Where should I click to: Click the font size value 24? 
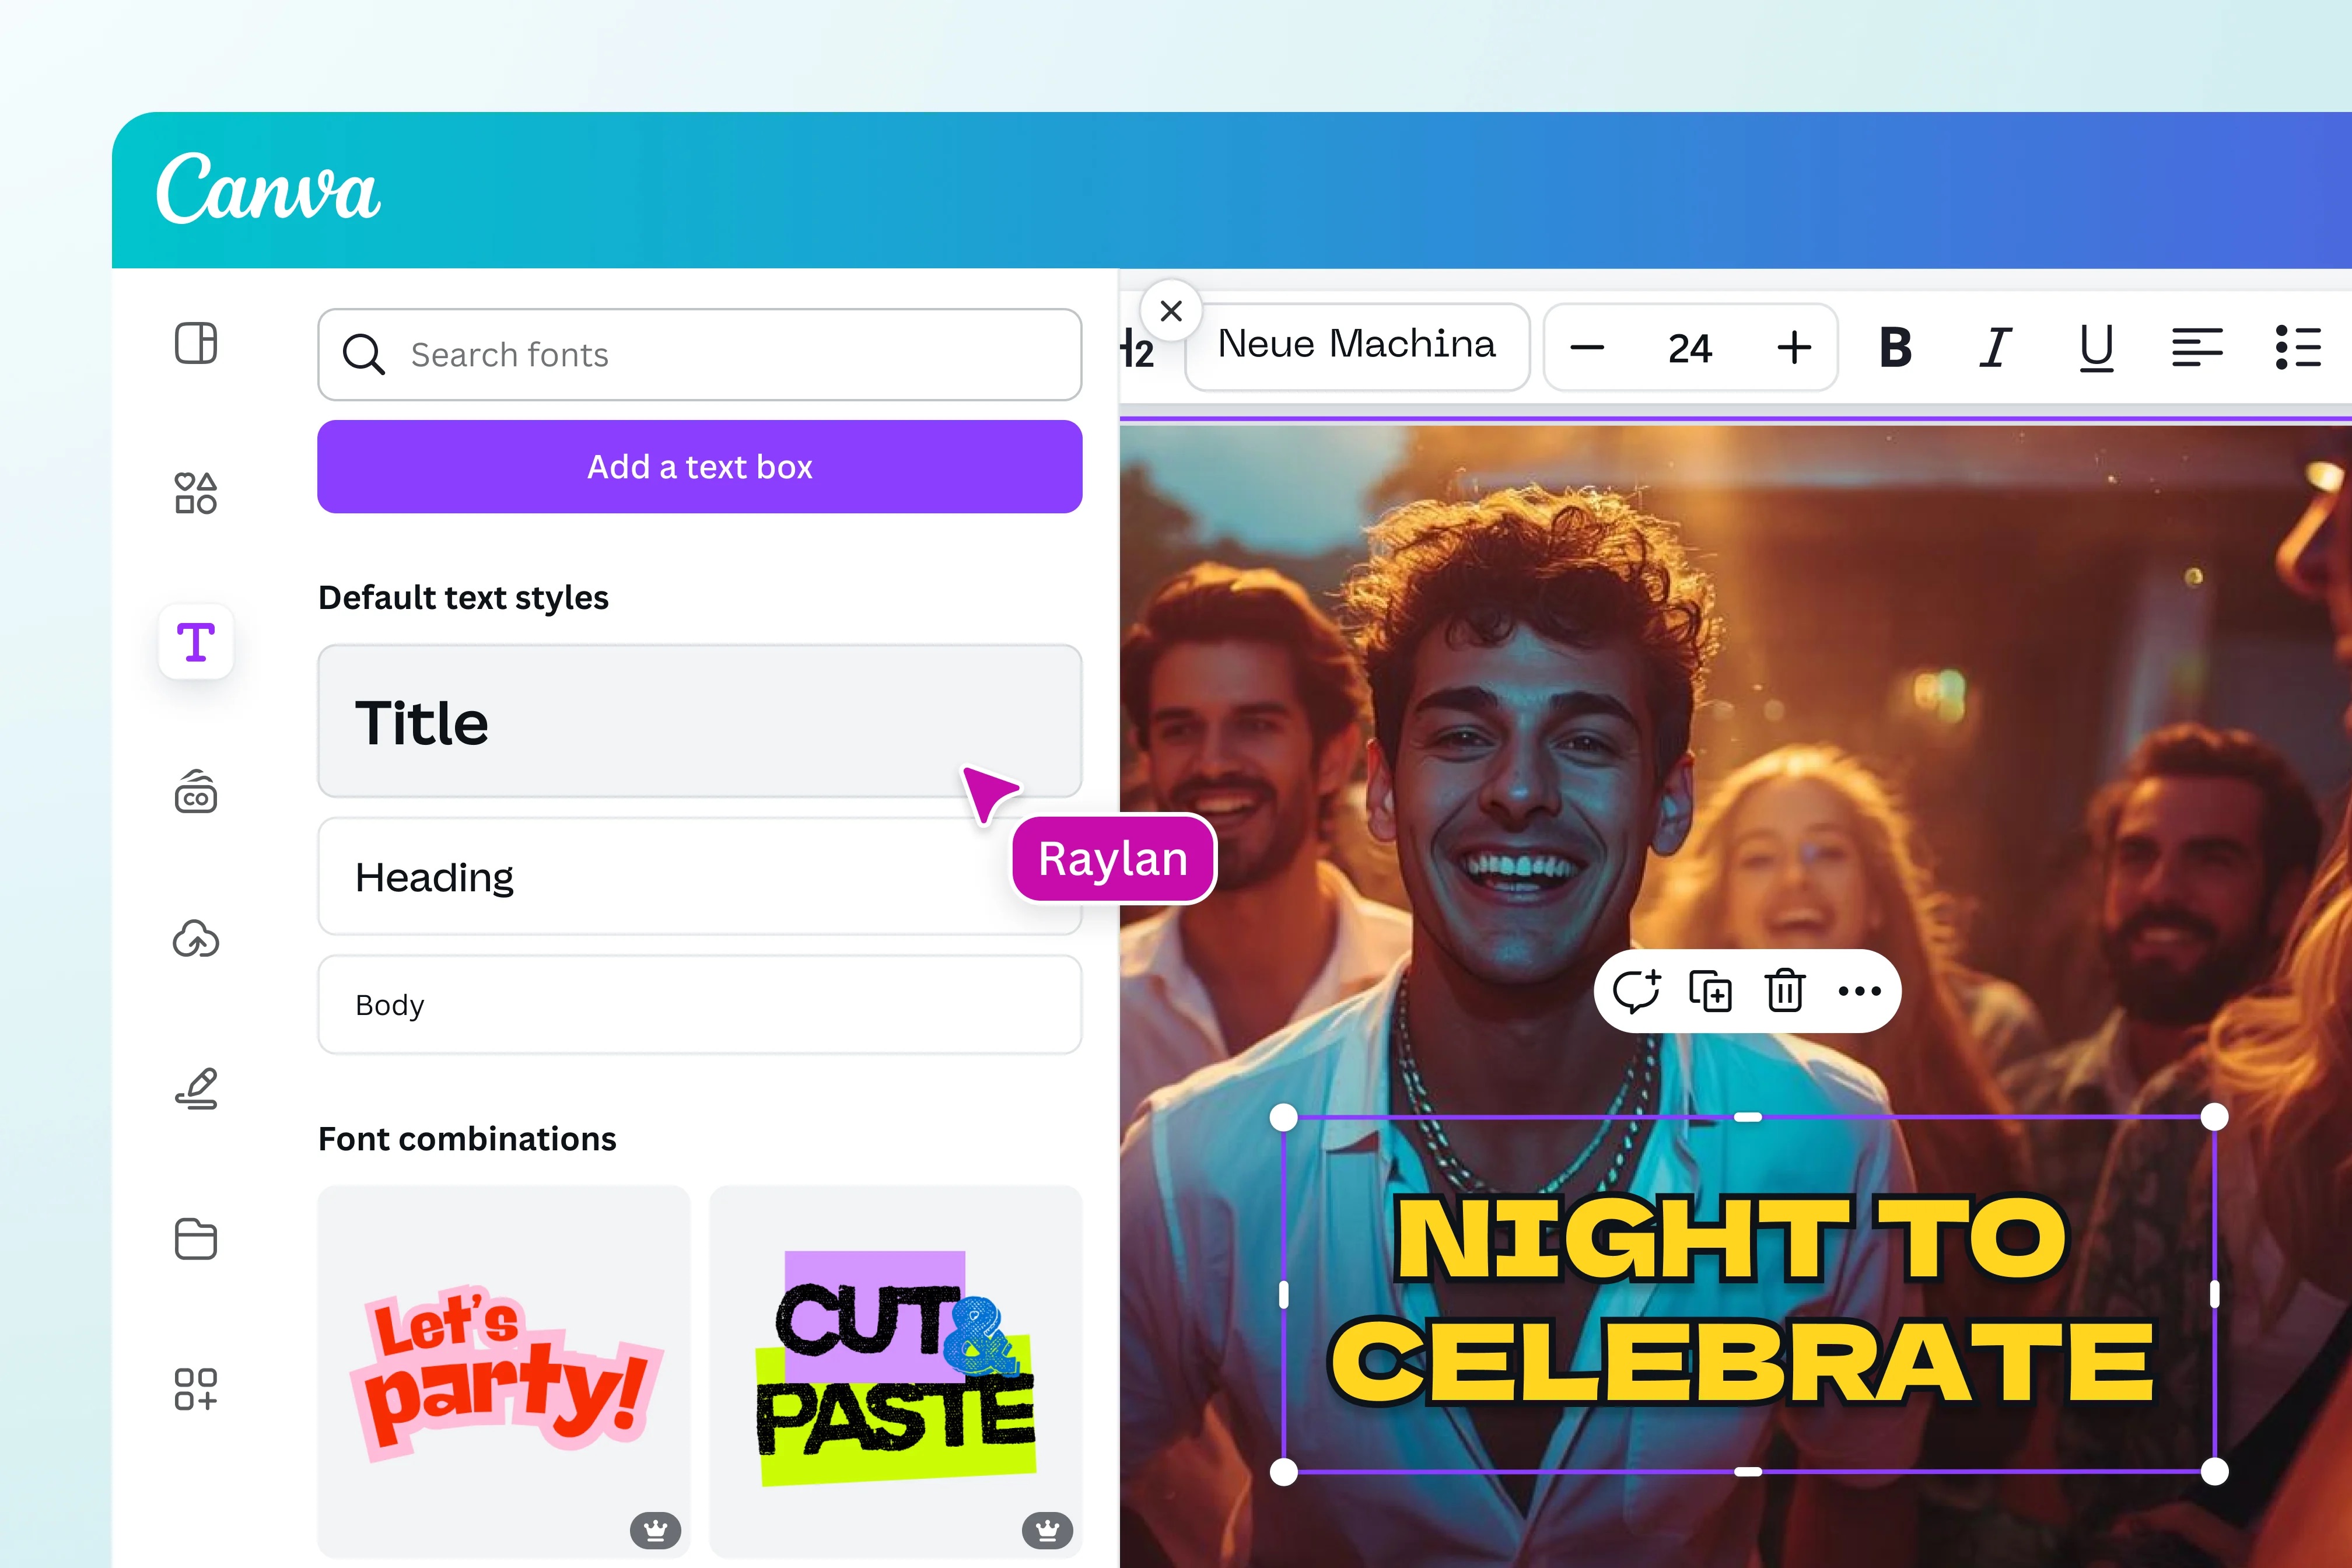[1690, 348]
